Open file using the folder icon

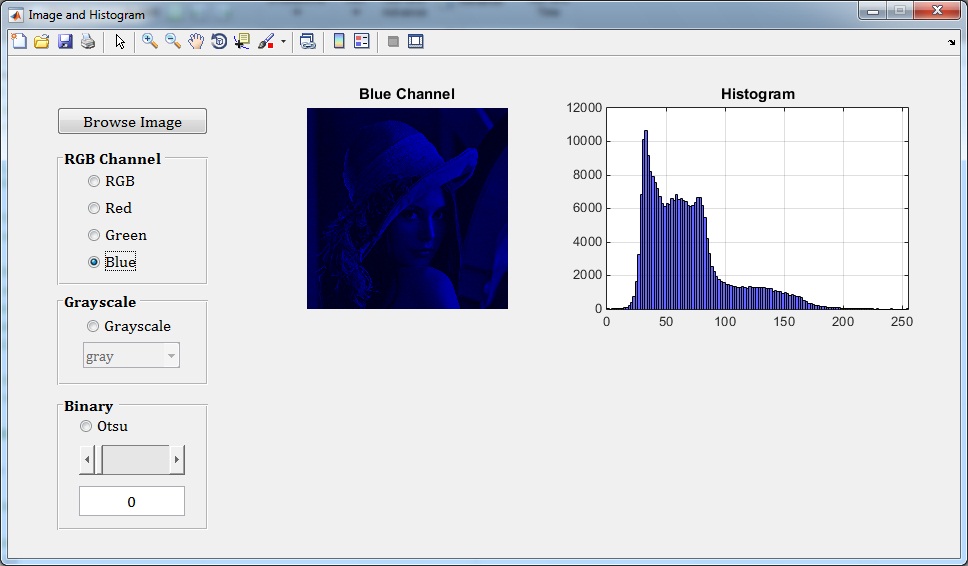(42, 41)
